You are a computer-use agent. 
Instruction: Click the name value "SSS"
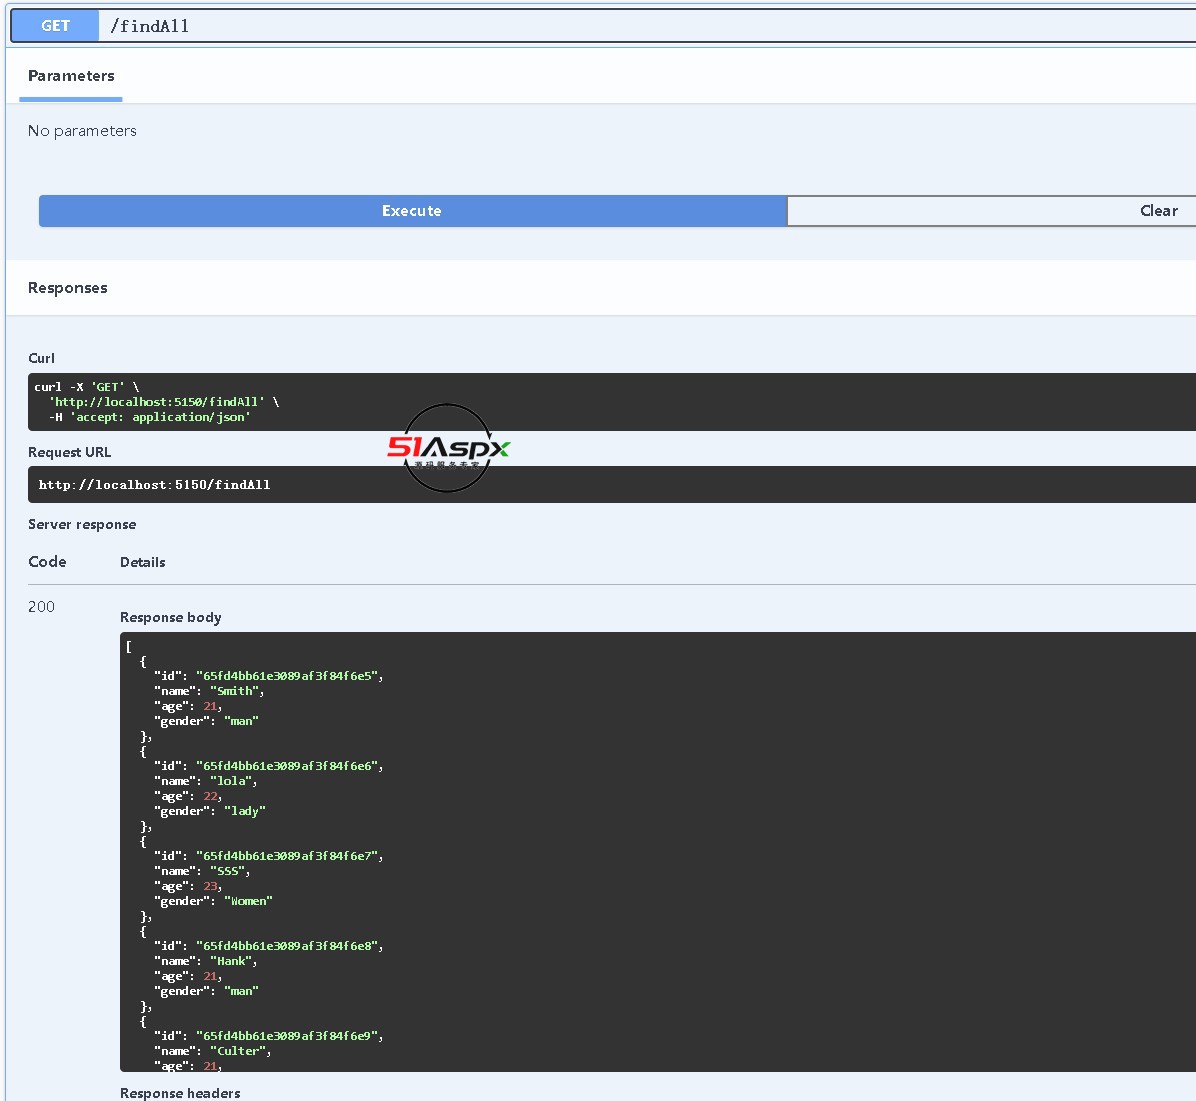click(228, 871)
